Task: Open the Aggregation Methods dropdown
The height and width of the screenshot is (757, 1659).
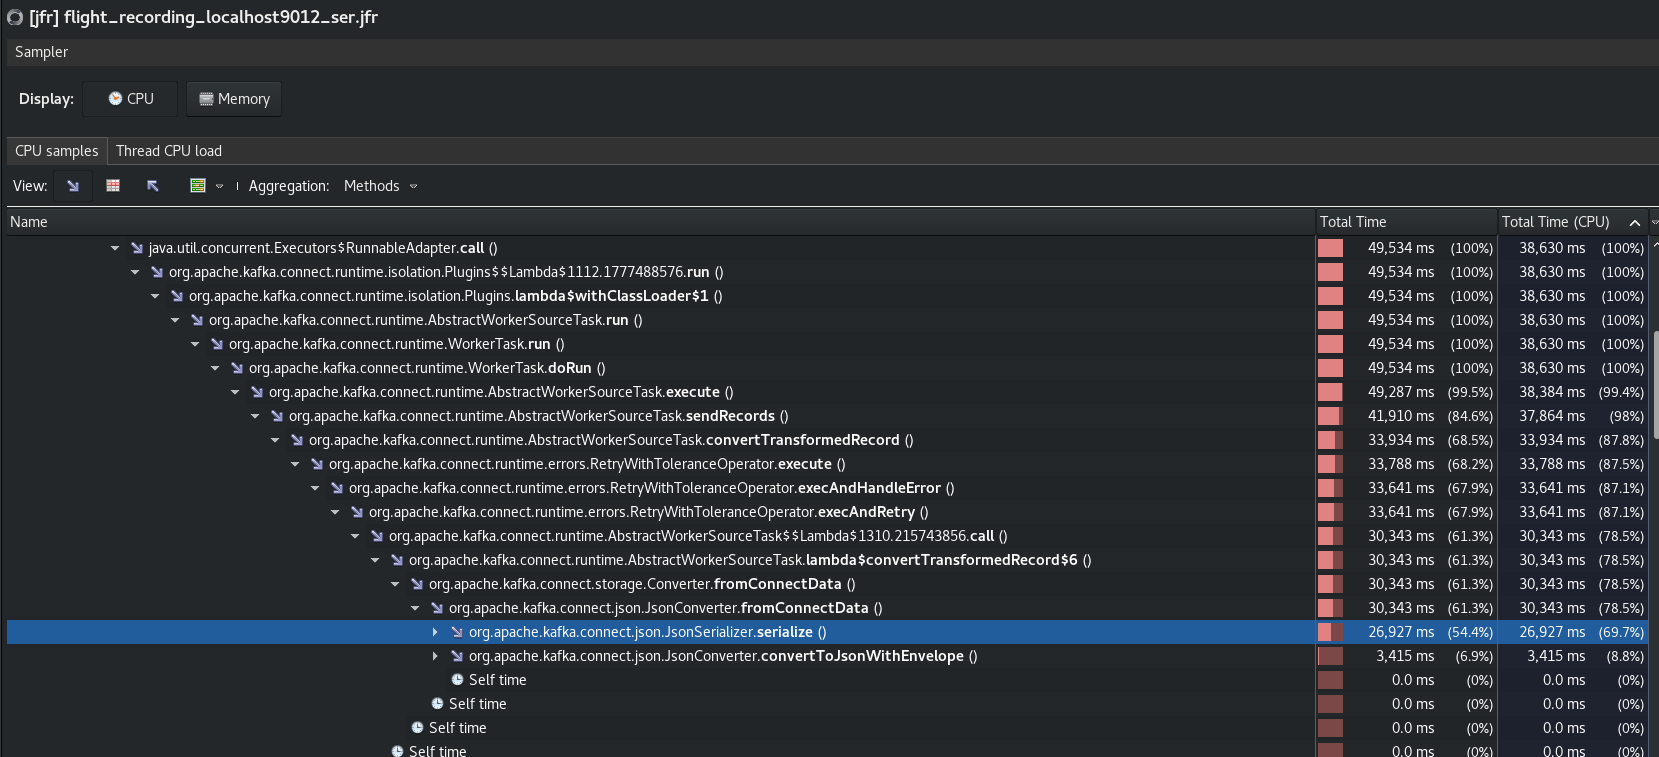Action: click(x=381, y=186)
